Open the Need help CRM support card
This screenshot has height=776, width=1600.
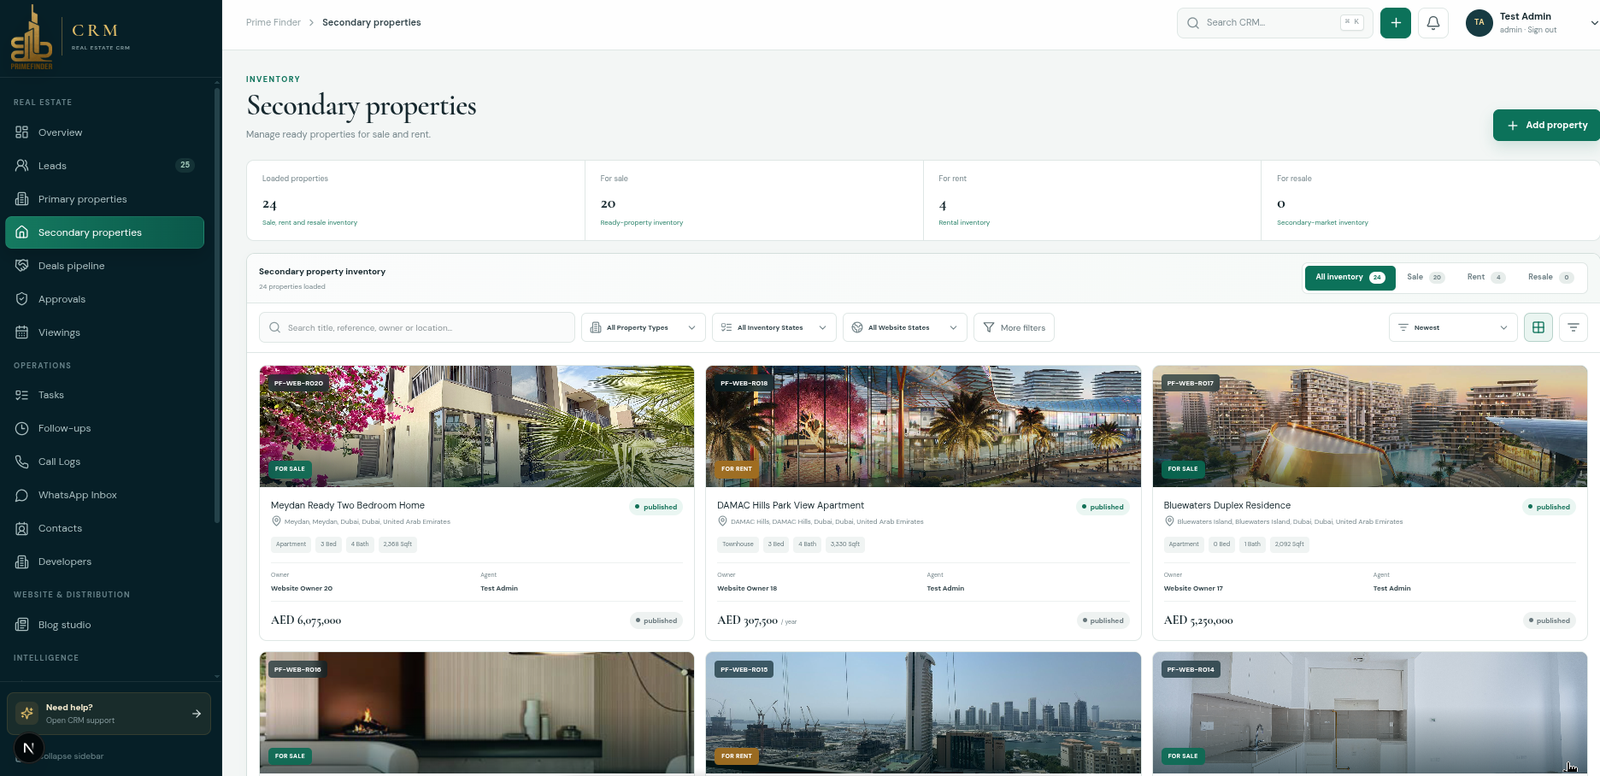(x=109, y=714)
